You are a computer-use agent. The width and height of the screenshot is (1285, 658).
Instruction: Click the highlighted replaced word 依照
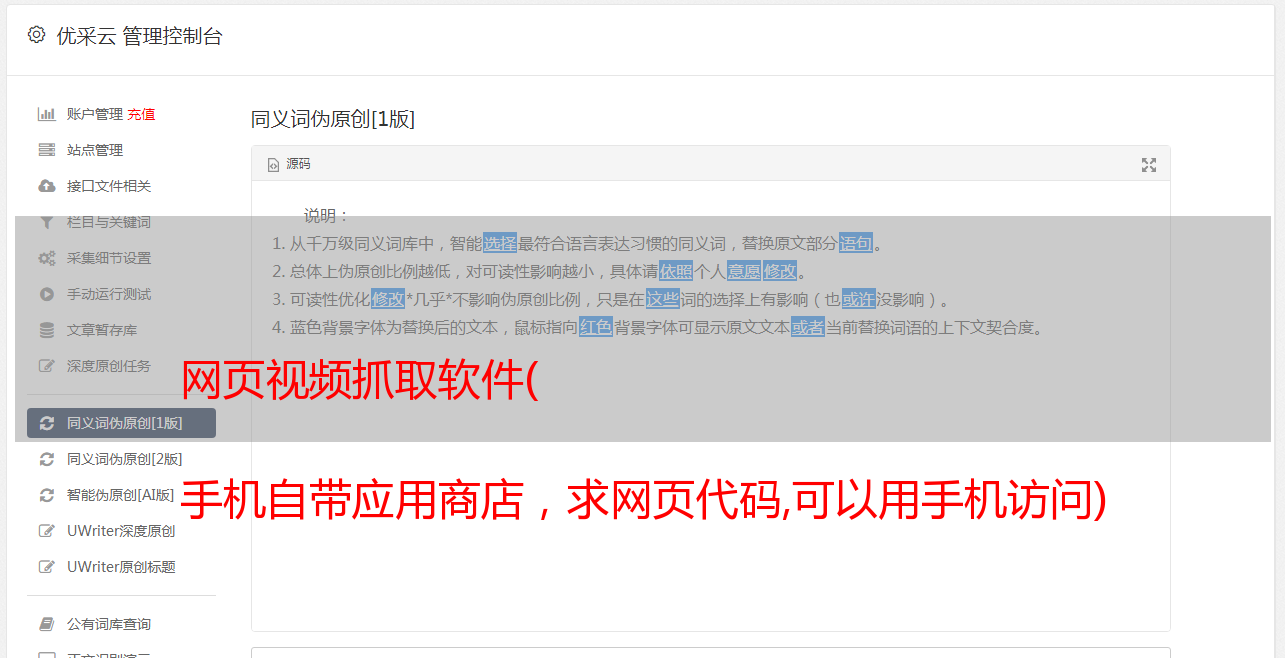pos(676,271)
